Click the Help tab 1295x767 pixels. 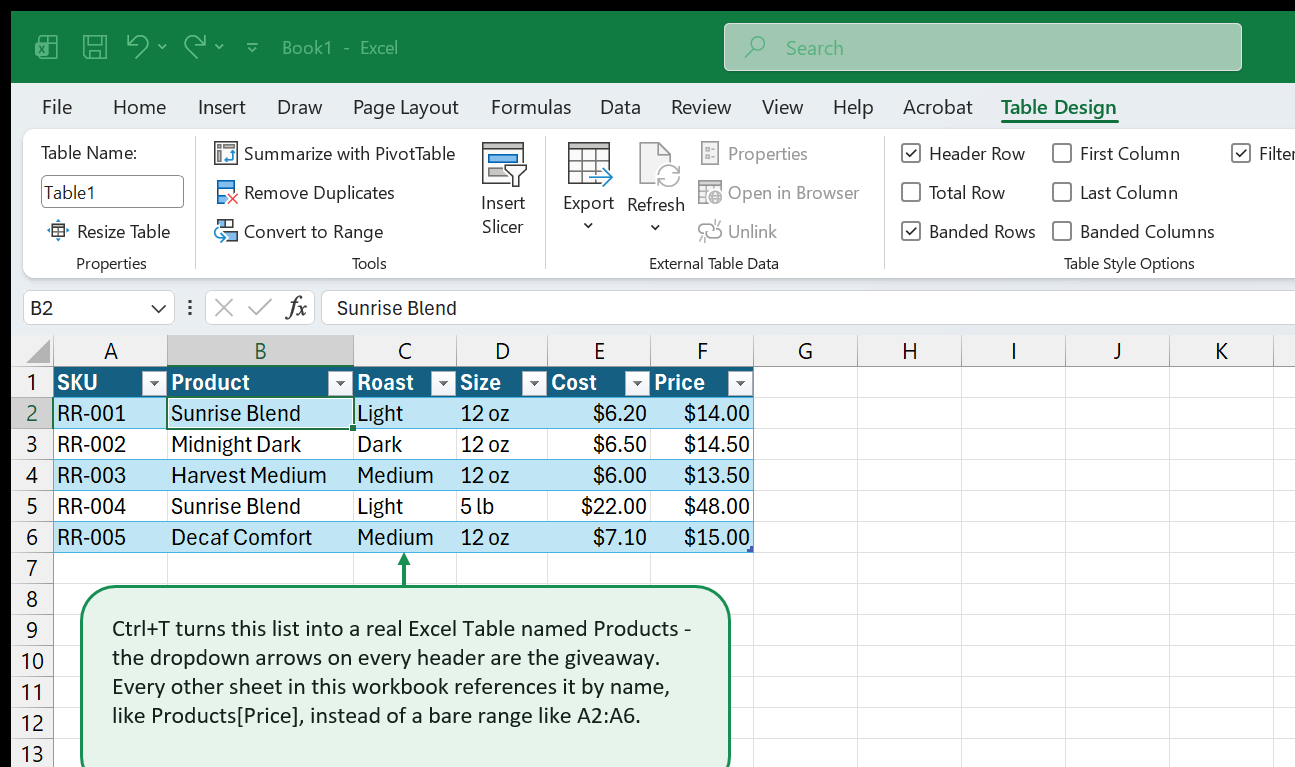pyautogui.click(x=853, y=107)
